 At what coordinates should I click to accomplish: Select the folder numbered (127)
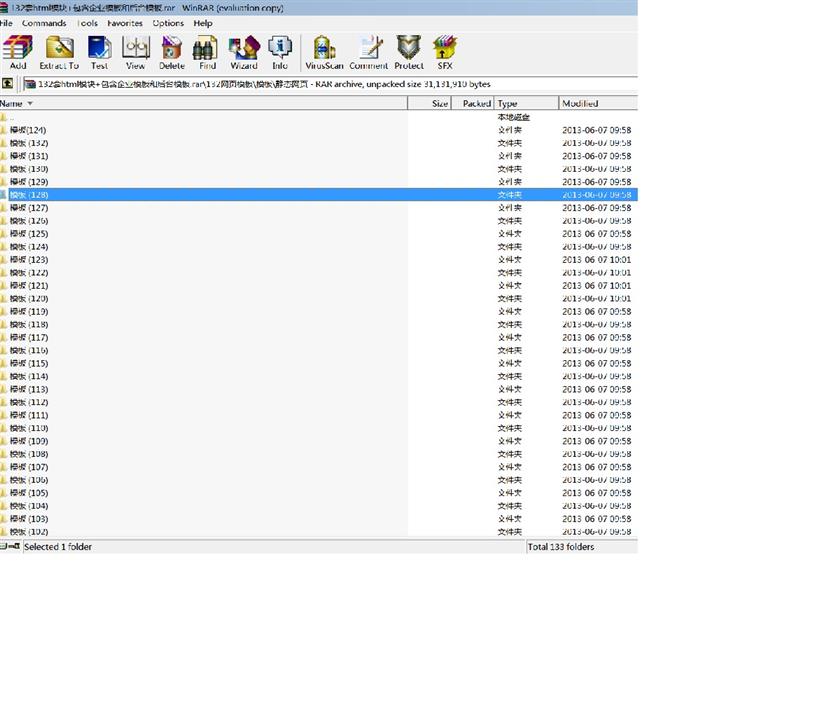(30, 208)
